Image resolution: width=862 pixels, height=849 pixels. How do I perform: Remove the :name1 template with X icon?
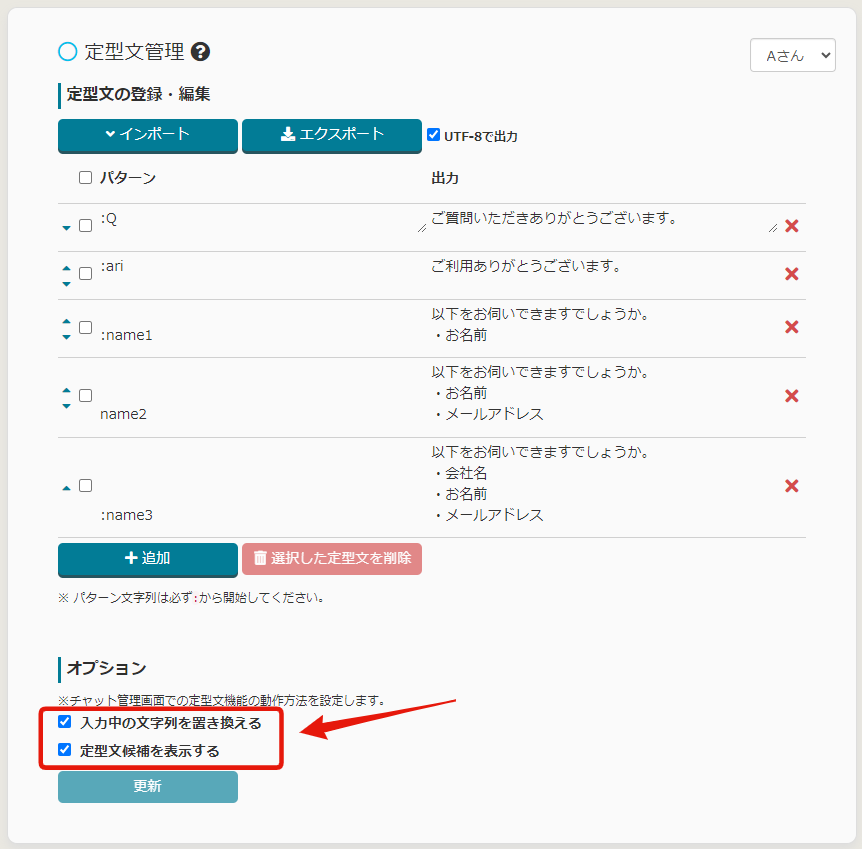point(791,327)
